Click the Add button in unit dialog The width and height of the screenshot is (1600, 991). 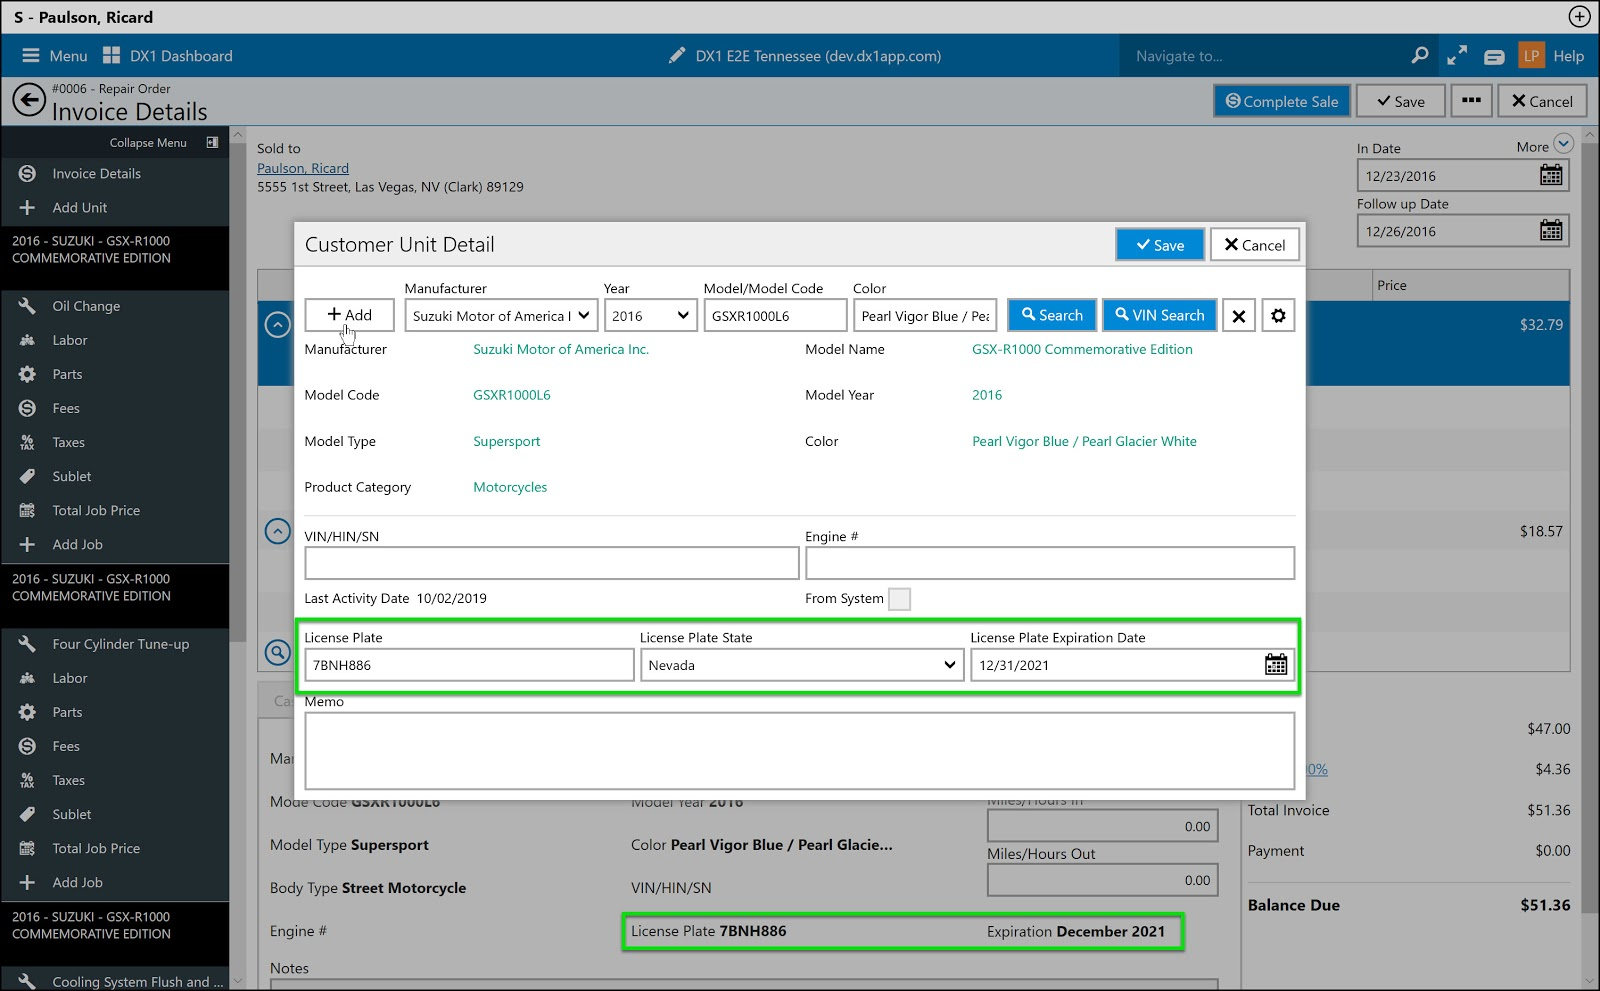[x=349, y=315]
